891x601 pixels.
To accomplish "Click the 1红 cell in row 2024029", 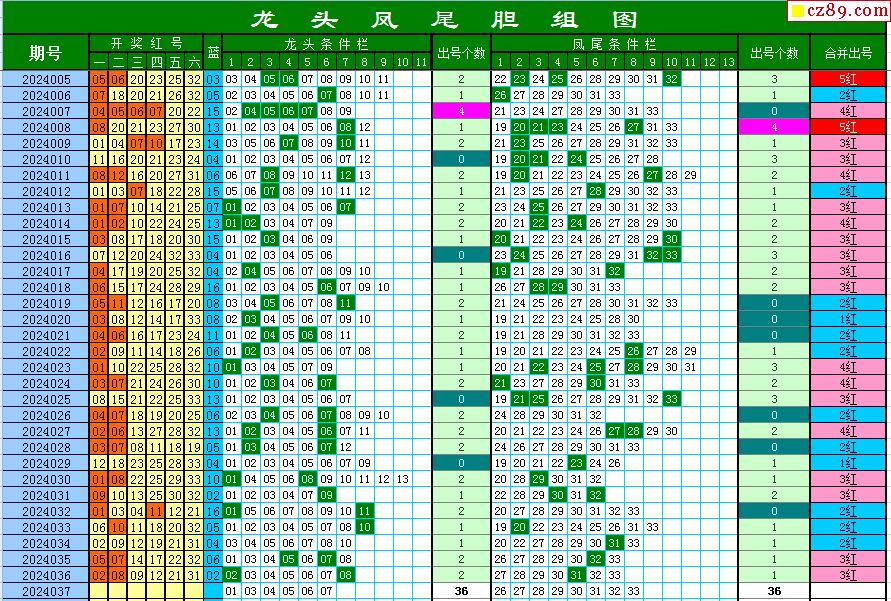I will [x=848, y=464].
